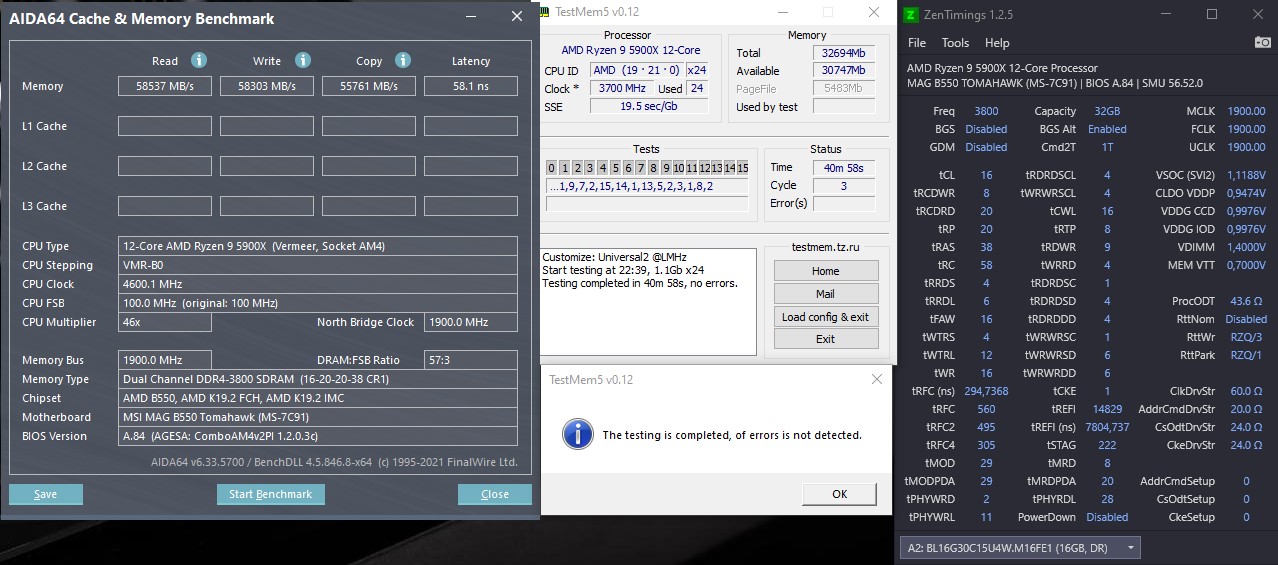
Task: Open the ZenTimings Help menu
Action: coord(997,43)
